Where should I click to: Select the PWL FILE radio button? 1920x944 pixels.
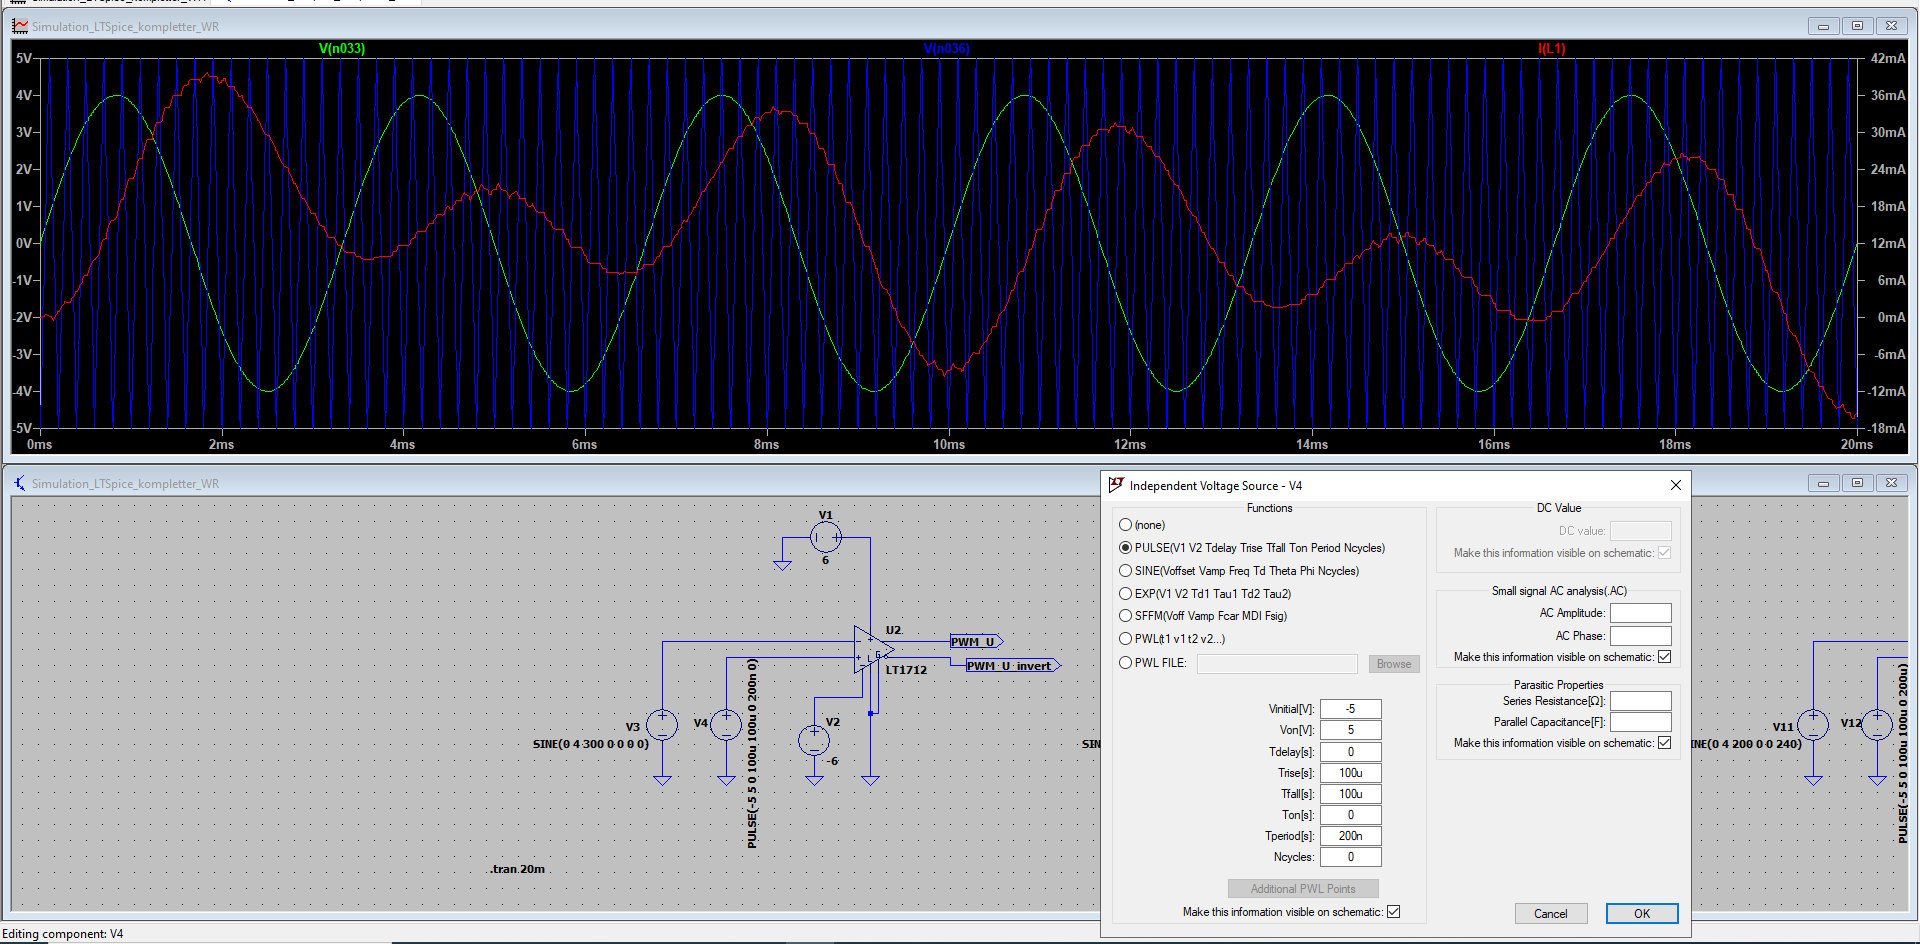tap(1125, 663)
